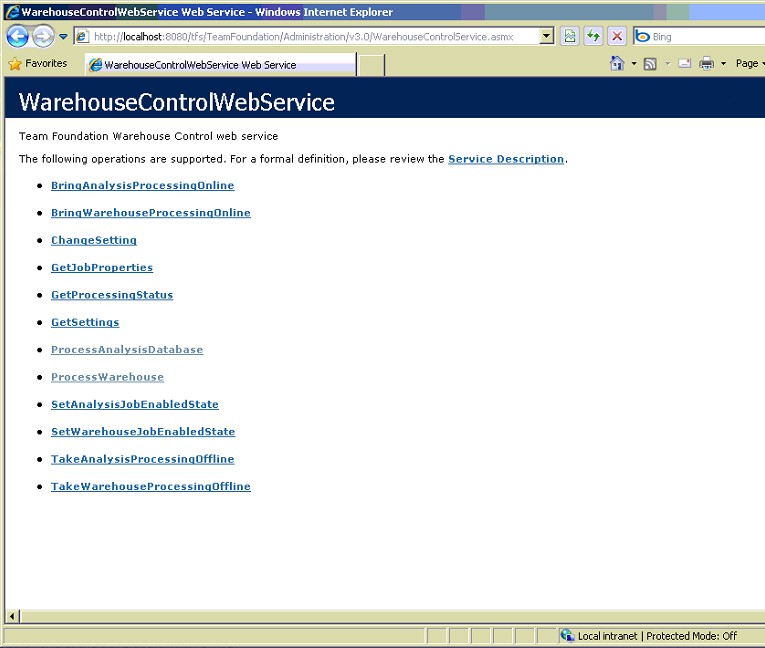This screenshot has height=648, width=765.
Task: Click the Refresh page icon
Action: tap(593, 36)
